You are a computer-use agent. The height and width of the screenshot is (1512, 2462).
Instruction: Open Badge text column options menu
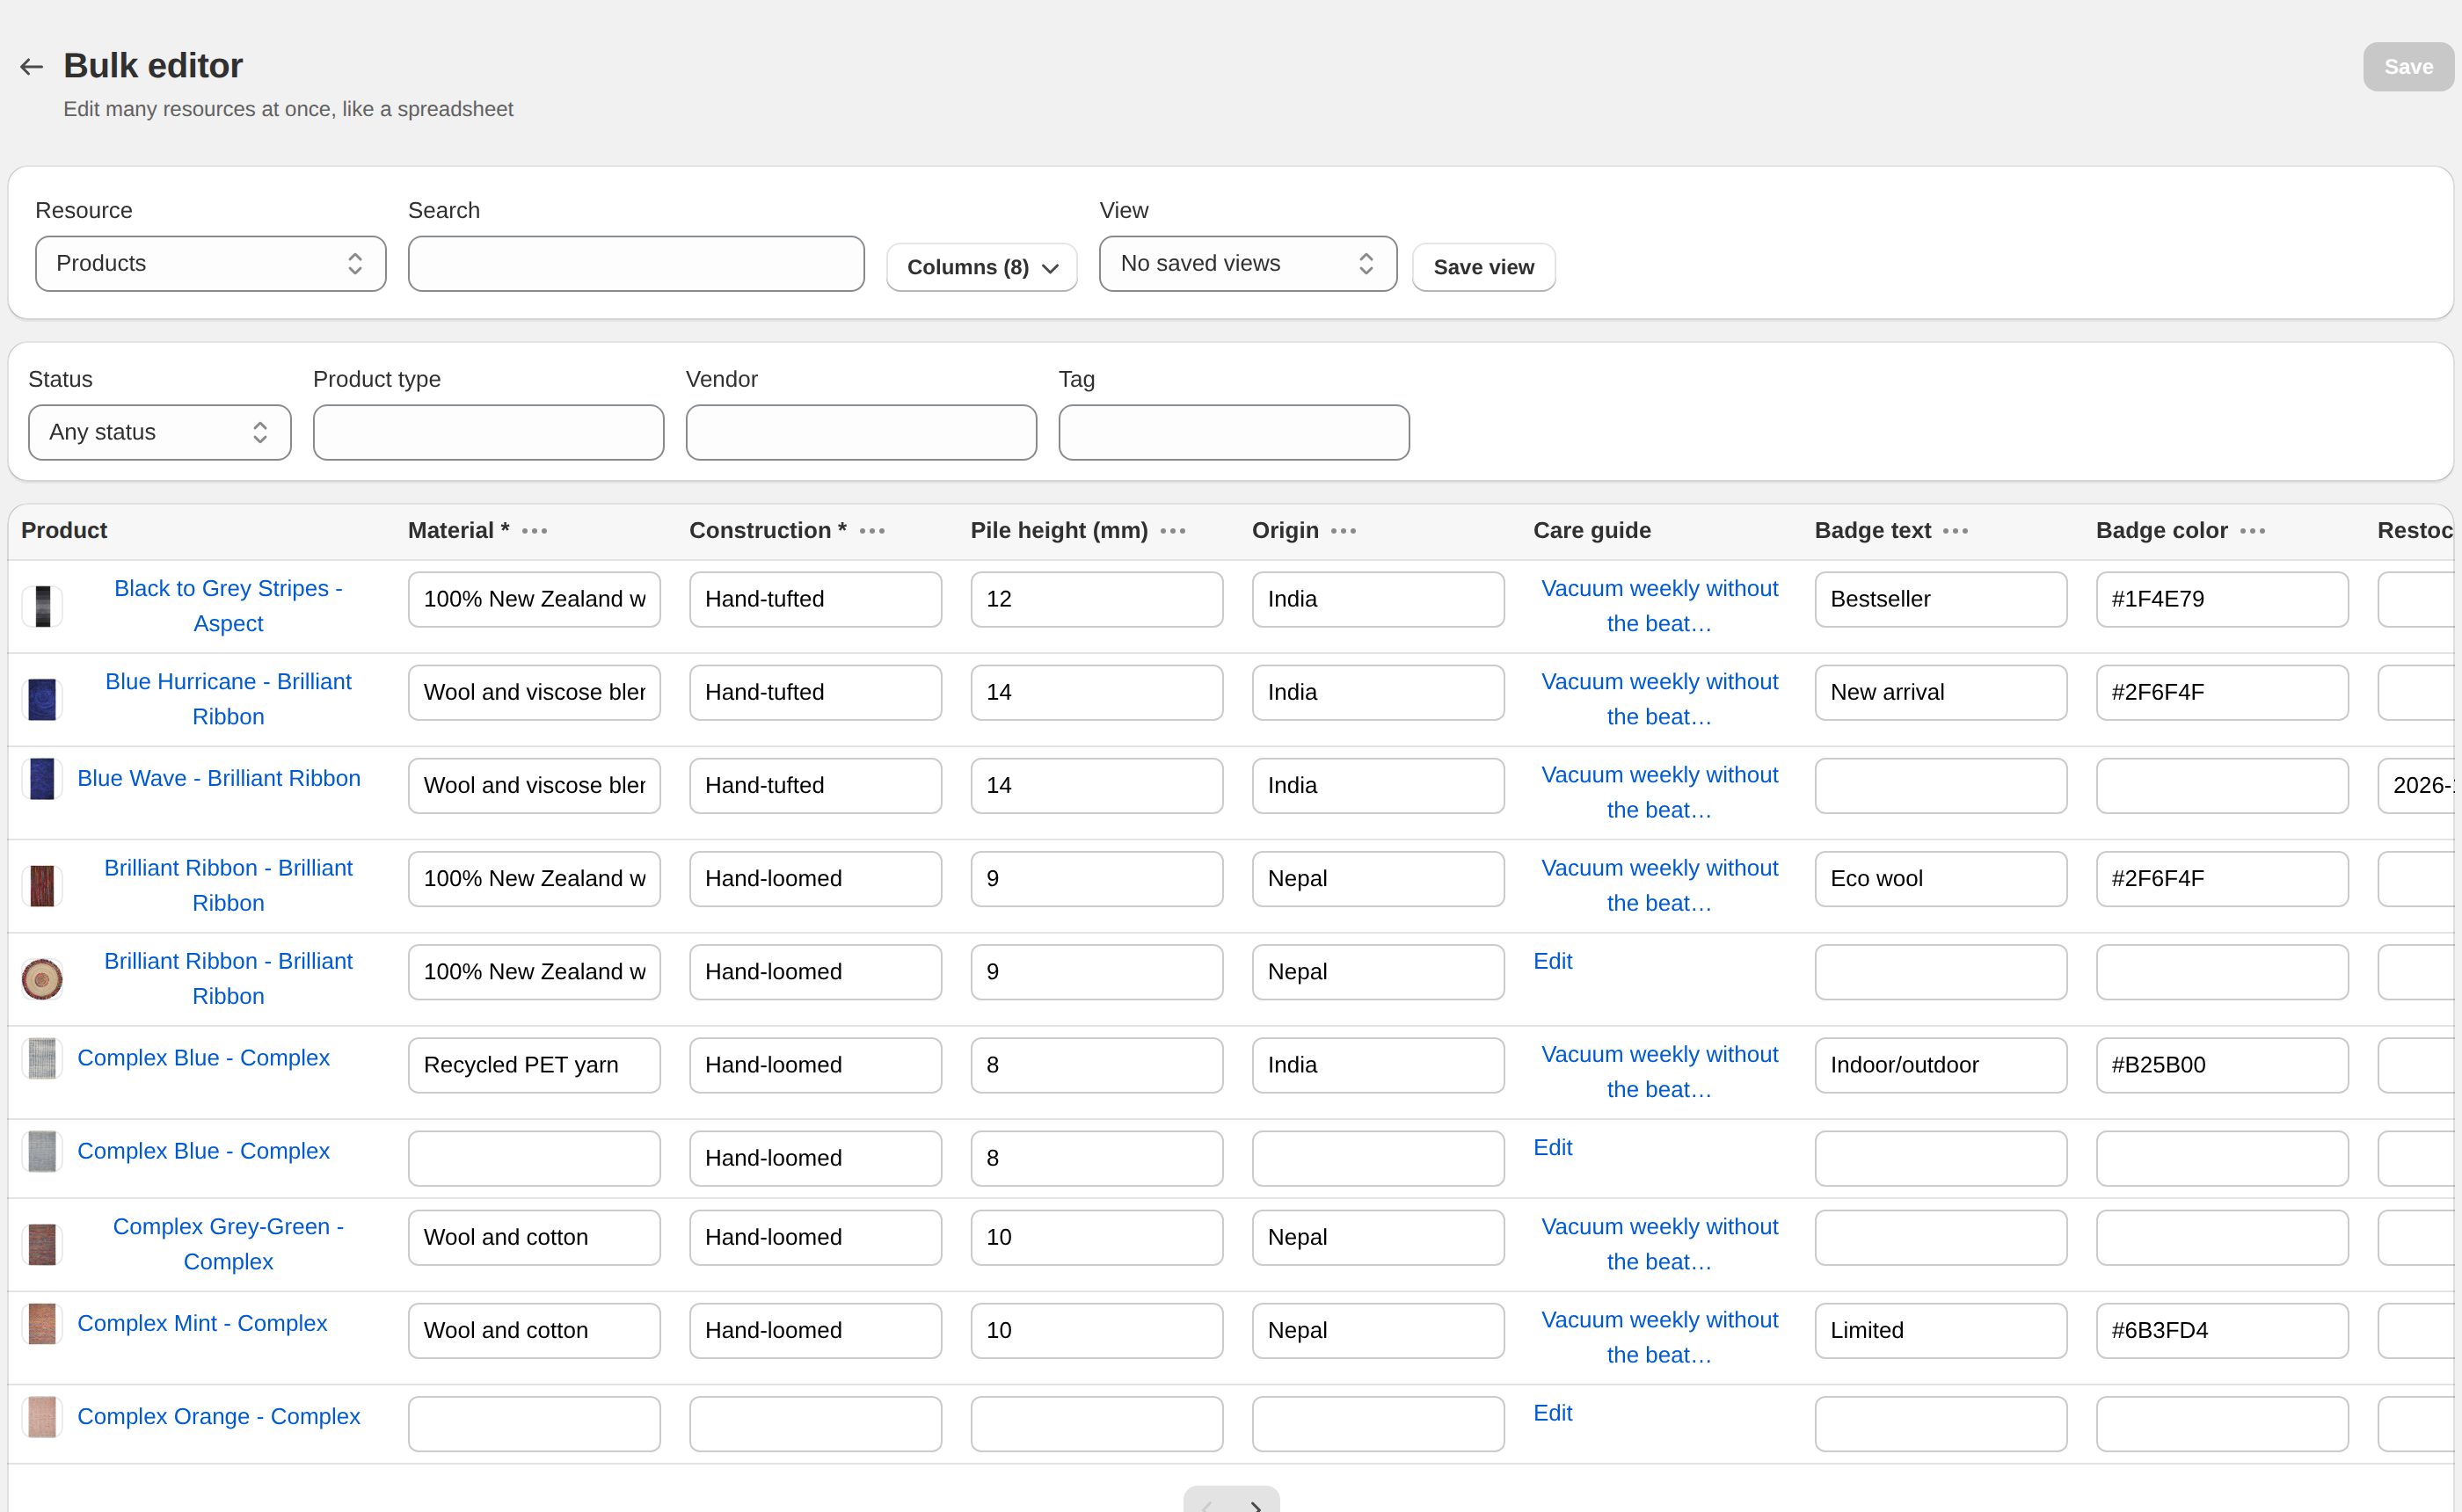[x=1956, y=531]
